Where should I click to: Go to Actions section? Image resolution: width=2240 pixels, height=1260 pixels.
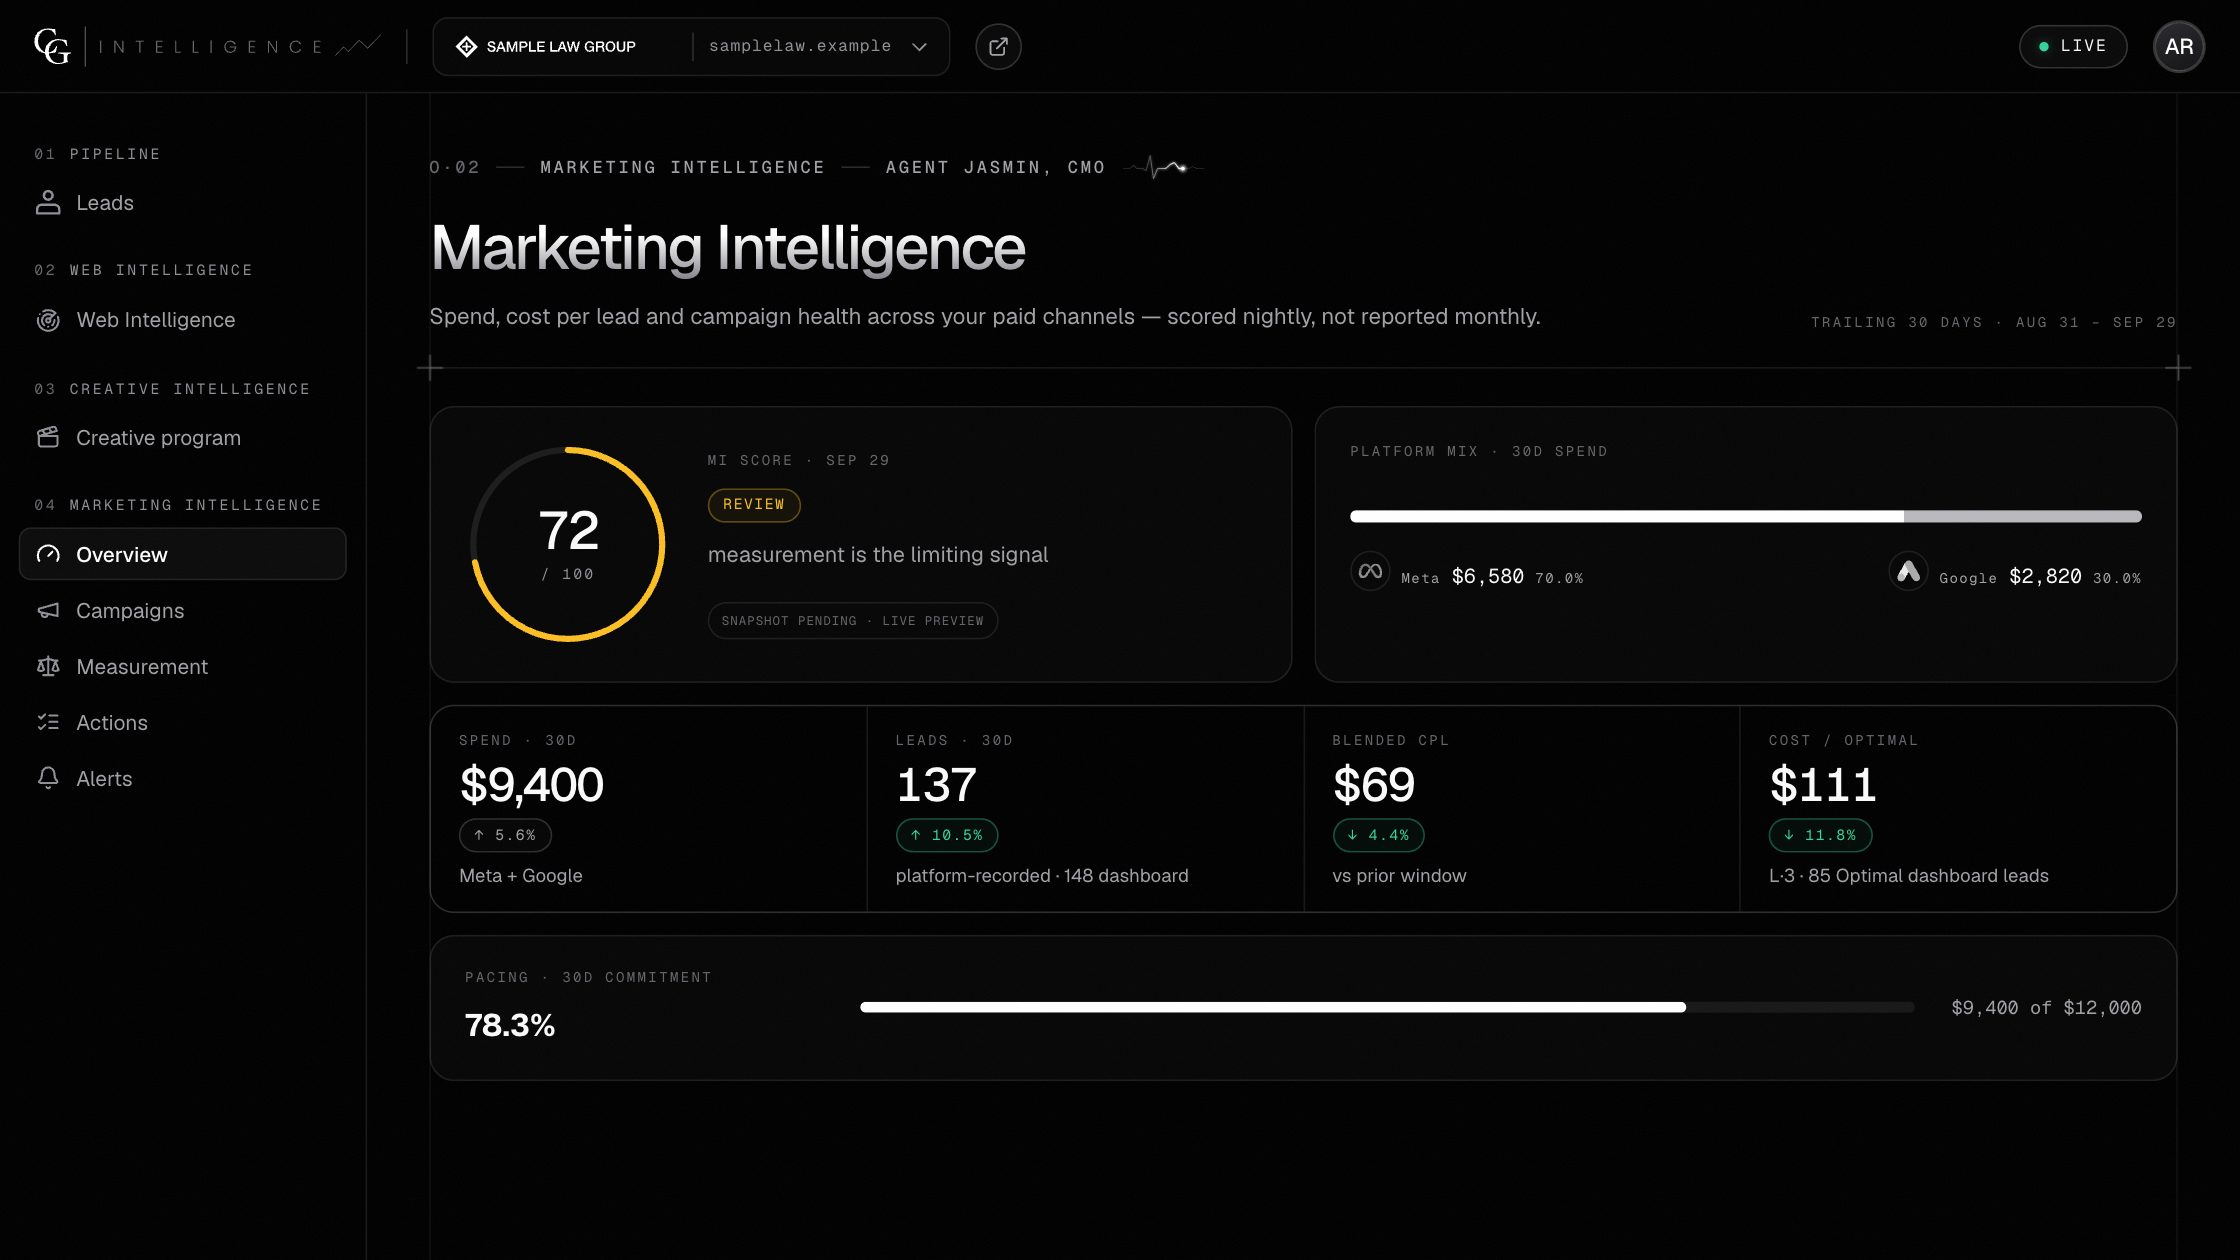[x=182, y=722]
